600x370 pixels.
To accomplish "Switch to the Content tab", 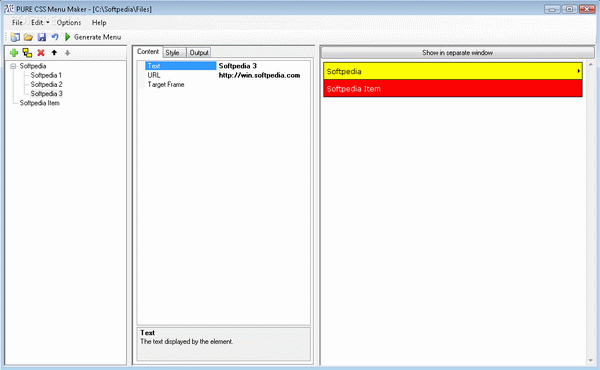I will point(148,52).
